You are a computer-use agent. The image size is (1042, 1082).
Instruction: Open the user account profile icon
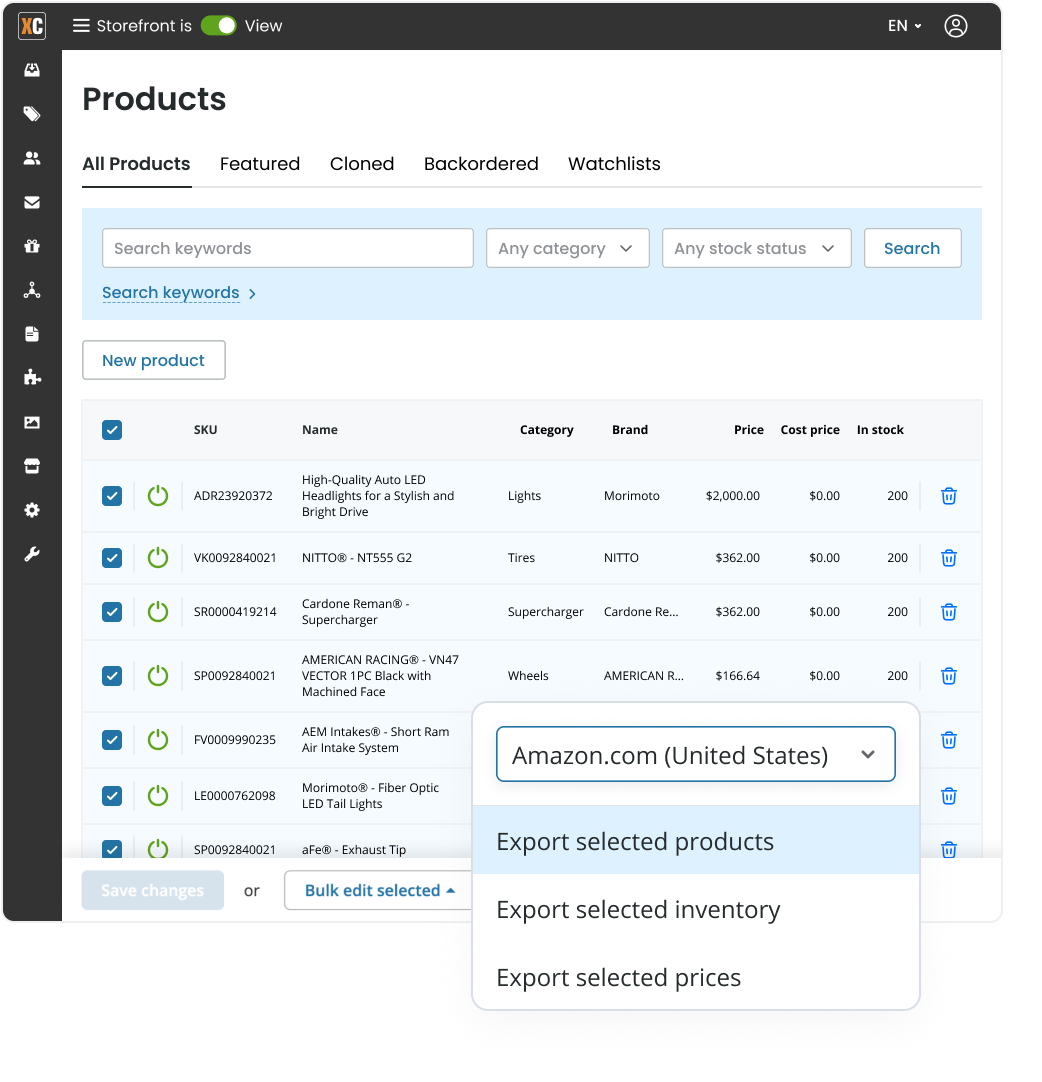click(955, 26)
